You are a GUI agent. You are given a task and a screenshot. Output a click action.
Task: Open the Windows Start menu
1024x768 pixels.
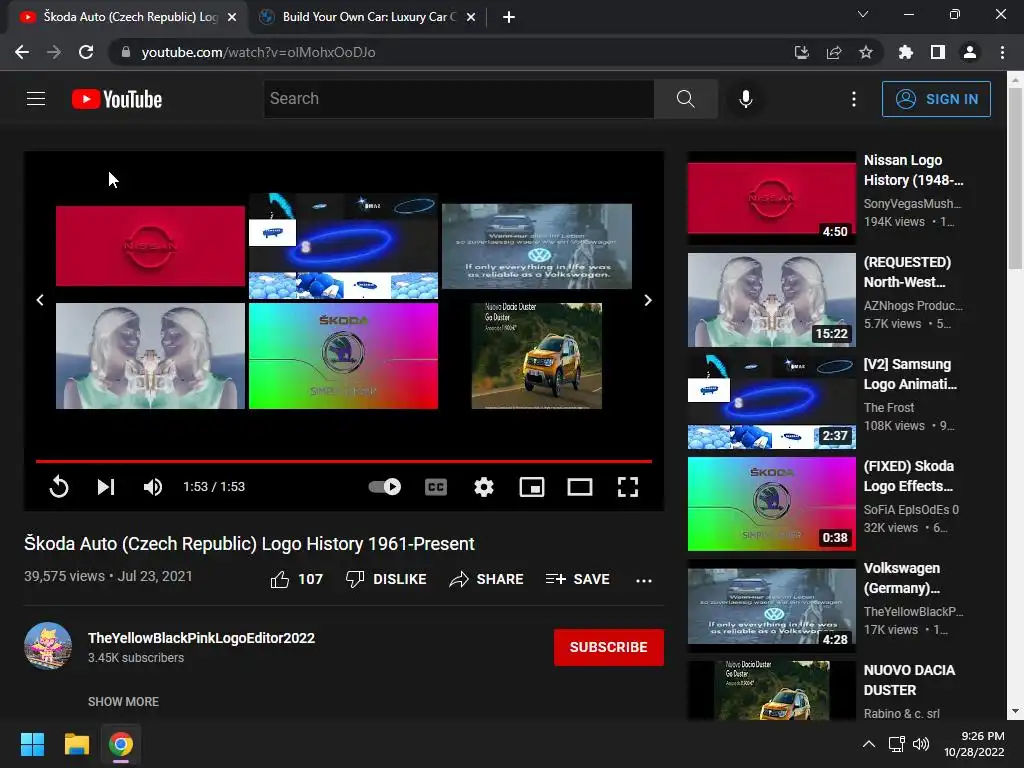coord(33,744)
